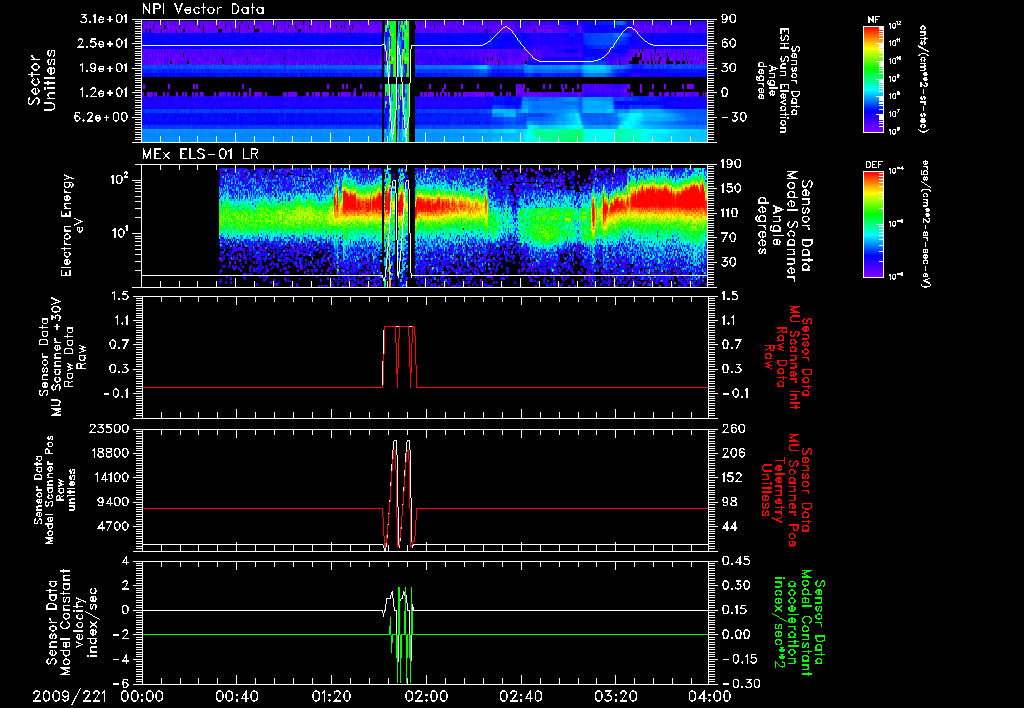
Task: Click the "23500" scanner position tick value
Action: click(111, 428)
